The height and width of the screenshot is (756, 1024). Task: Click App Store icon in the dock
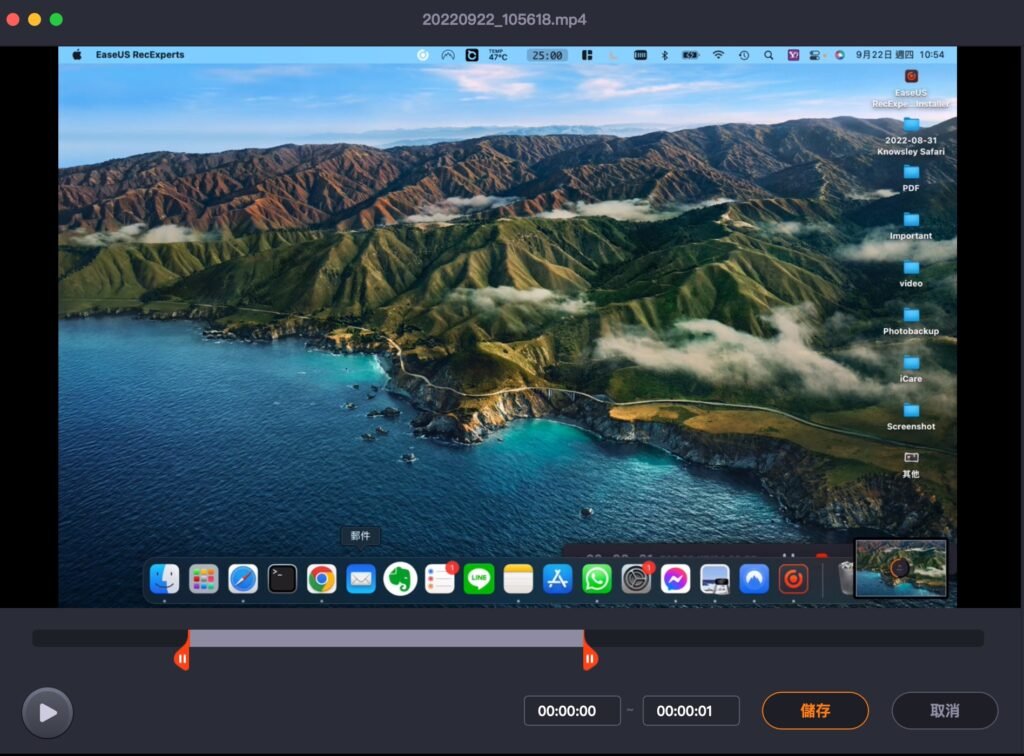(x=557, y=578)
